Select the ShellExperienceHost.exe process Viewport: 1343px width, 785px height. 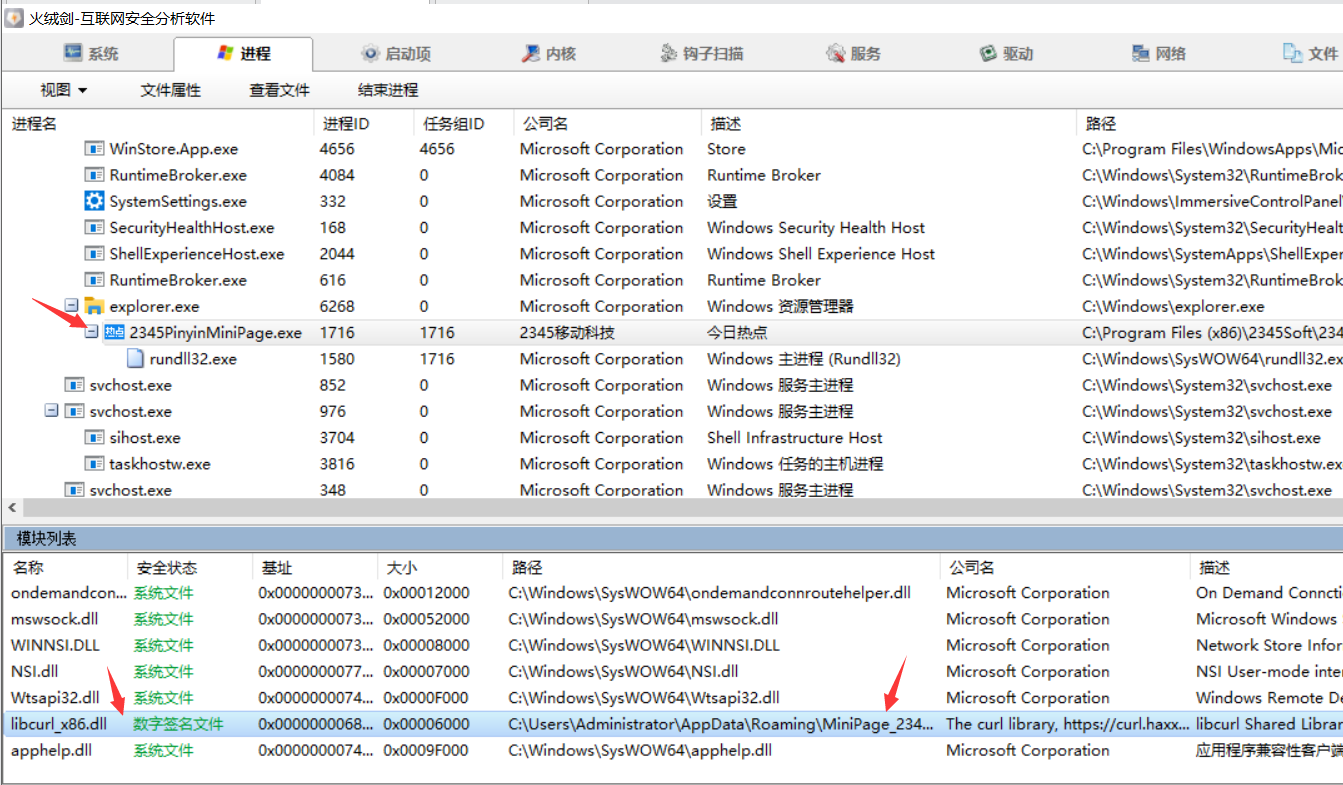[672, 254]
